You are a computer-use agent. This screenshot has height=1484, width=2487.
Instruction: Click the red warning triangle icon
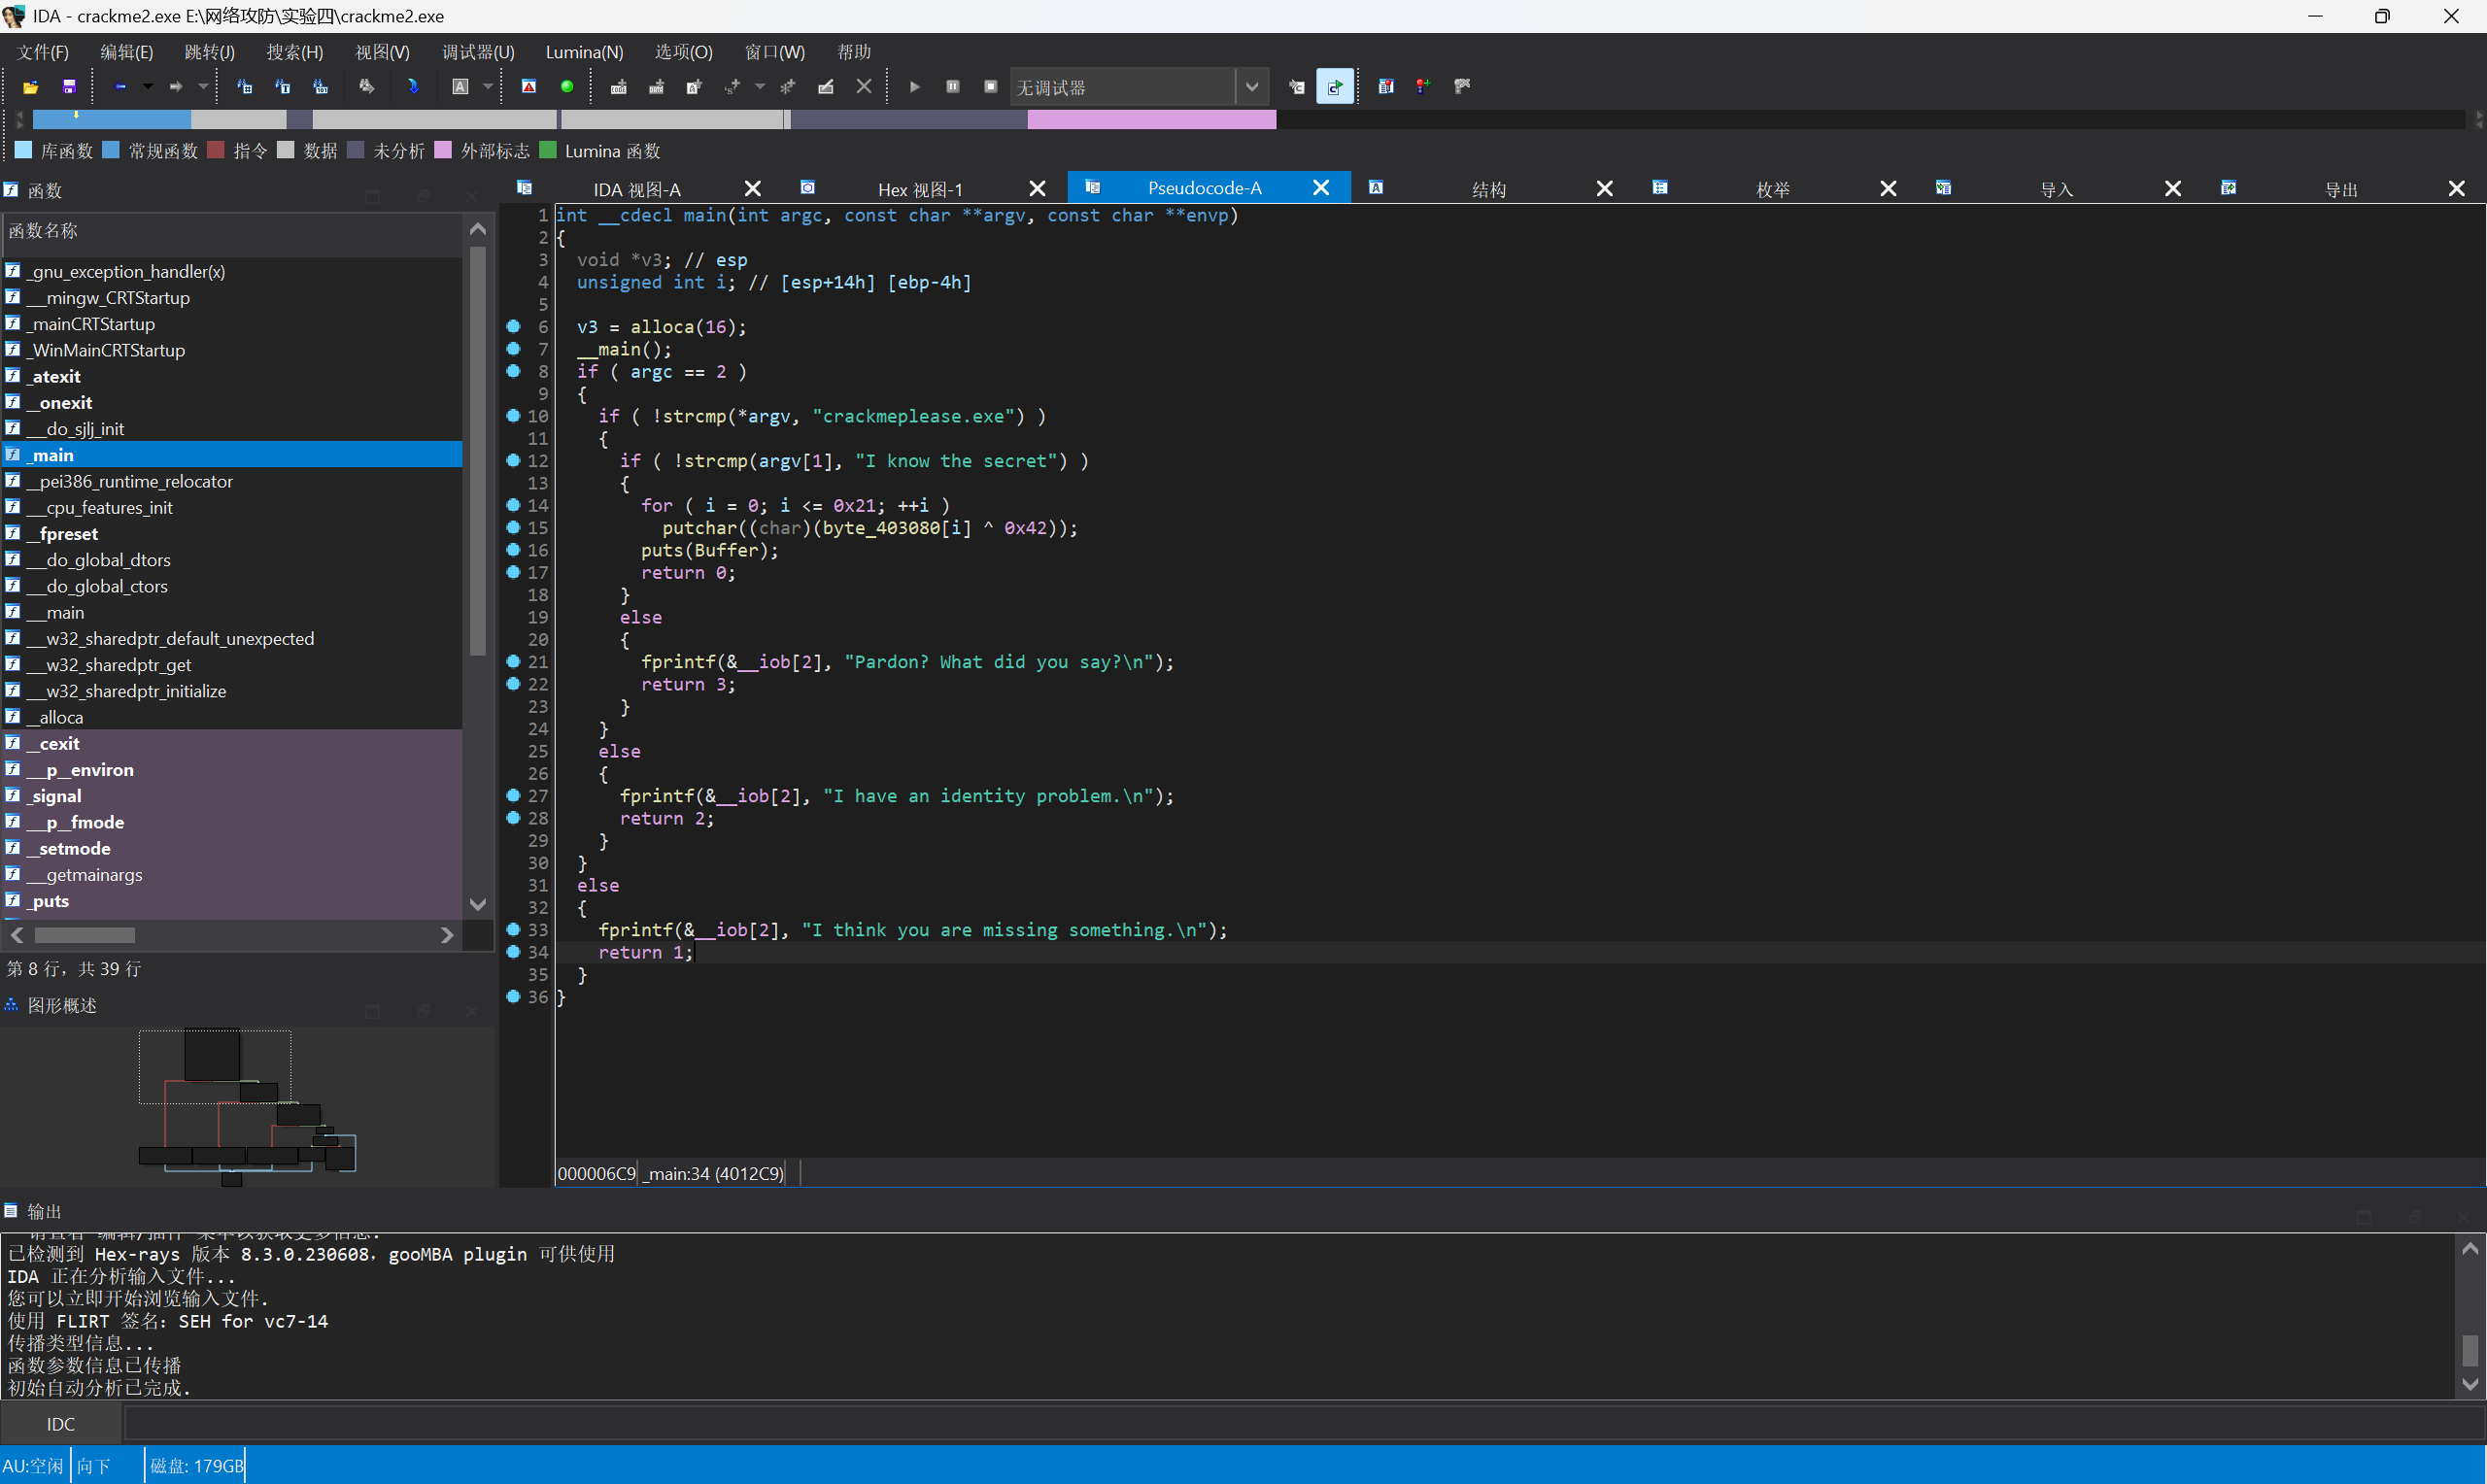coord(529,87)
